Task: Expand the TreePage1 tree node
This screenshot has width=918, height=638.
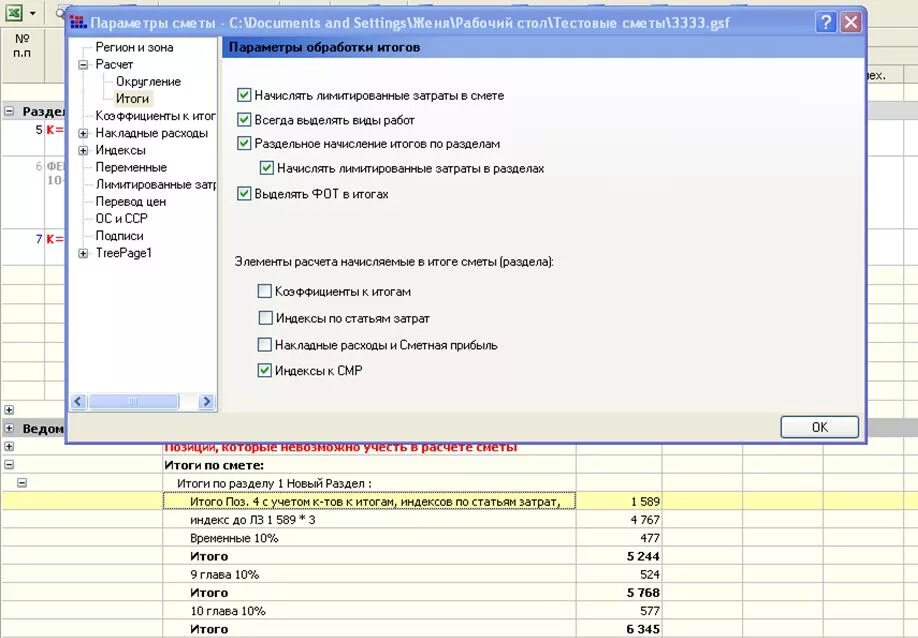Action: click(x=83, y=253)
